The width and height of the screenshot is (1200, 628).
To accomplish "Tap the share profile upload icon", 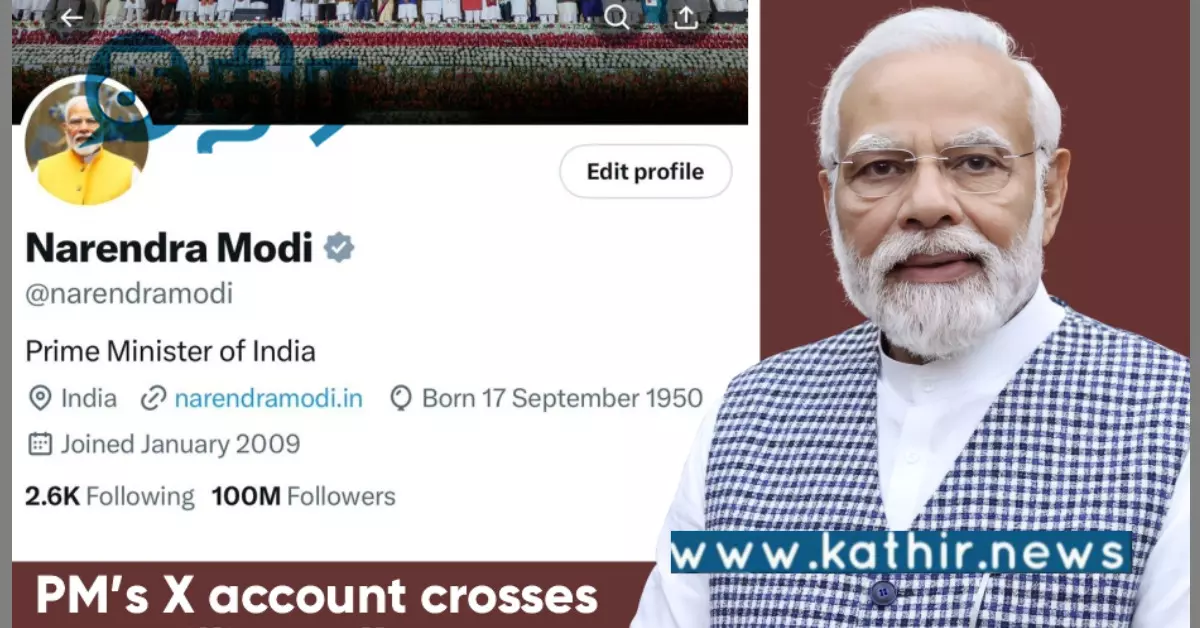I will point(685,17).
